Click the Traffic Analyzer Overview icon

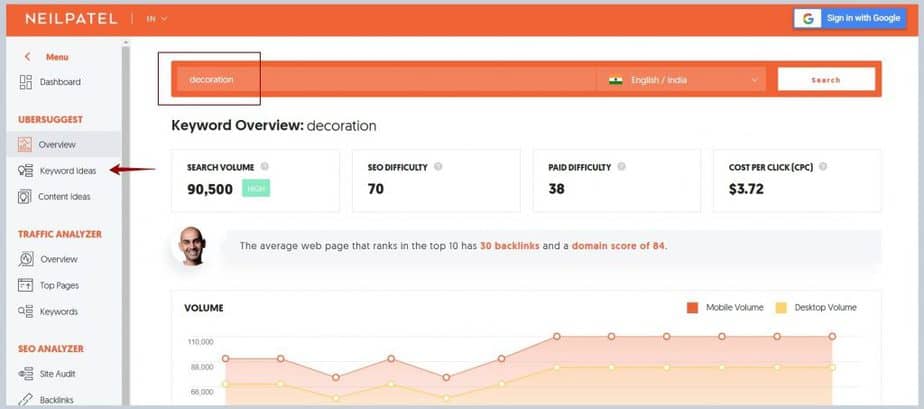tap(26, 259)
